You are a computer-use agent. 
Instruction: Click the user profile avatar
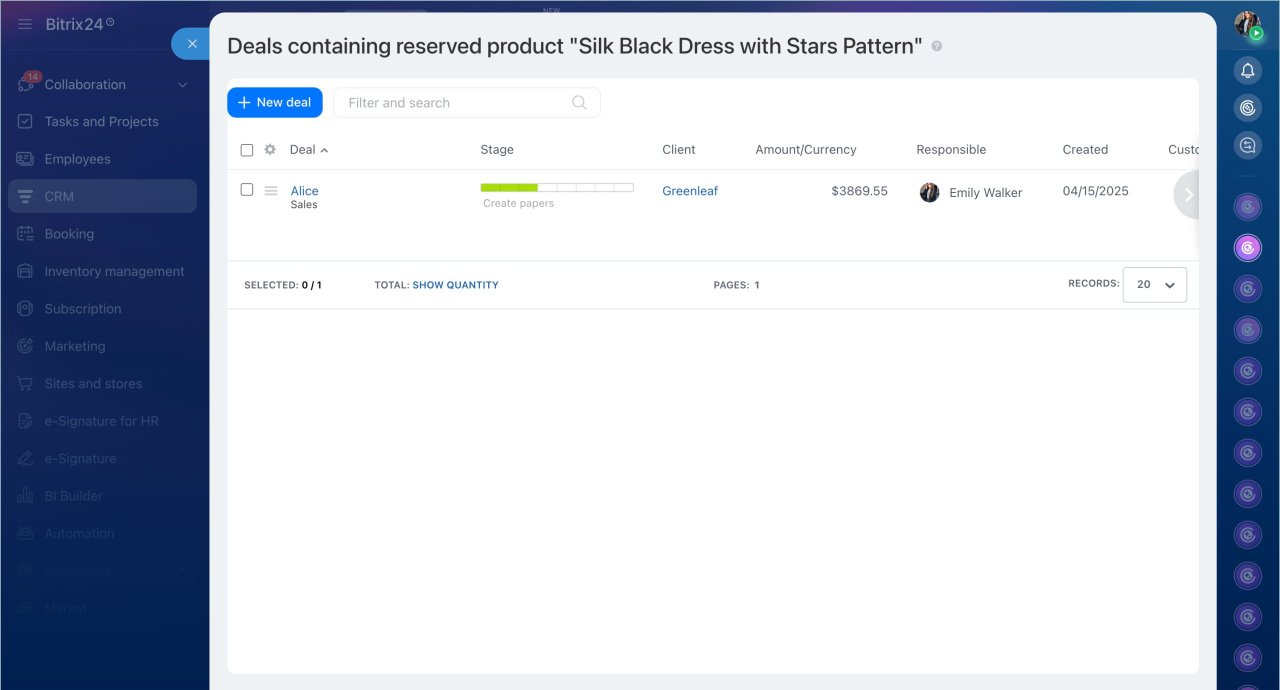click(1247, 25)
